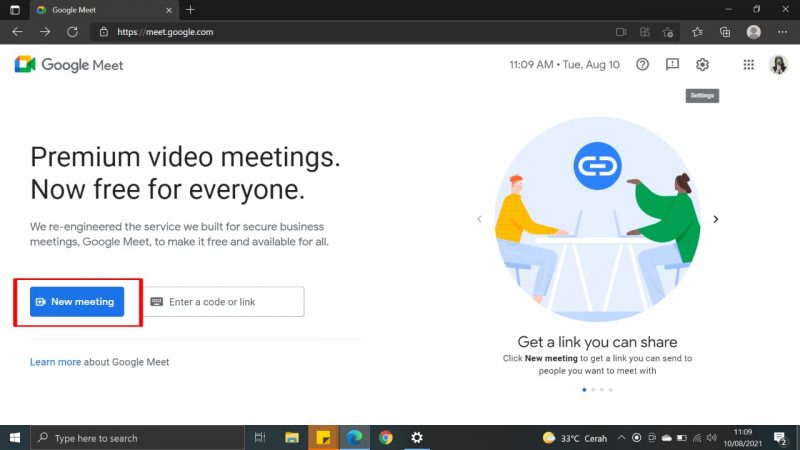The width and height of the screenshot is (800, 450).
Task: Open browser Collections
Action: point(725,32)
